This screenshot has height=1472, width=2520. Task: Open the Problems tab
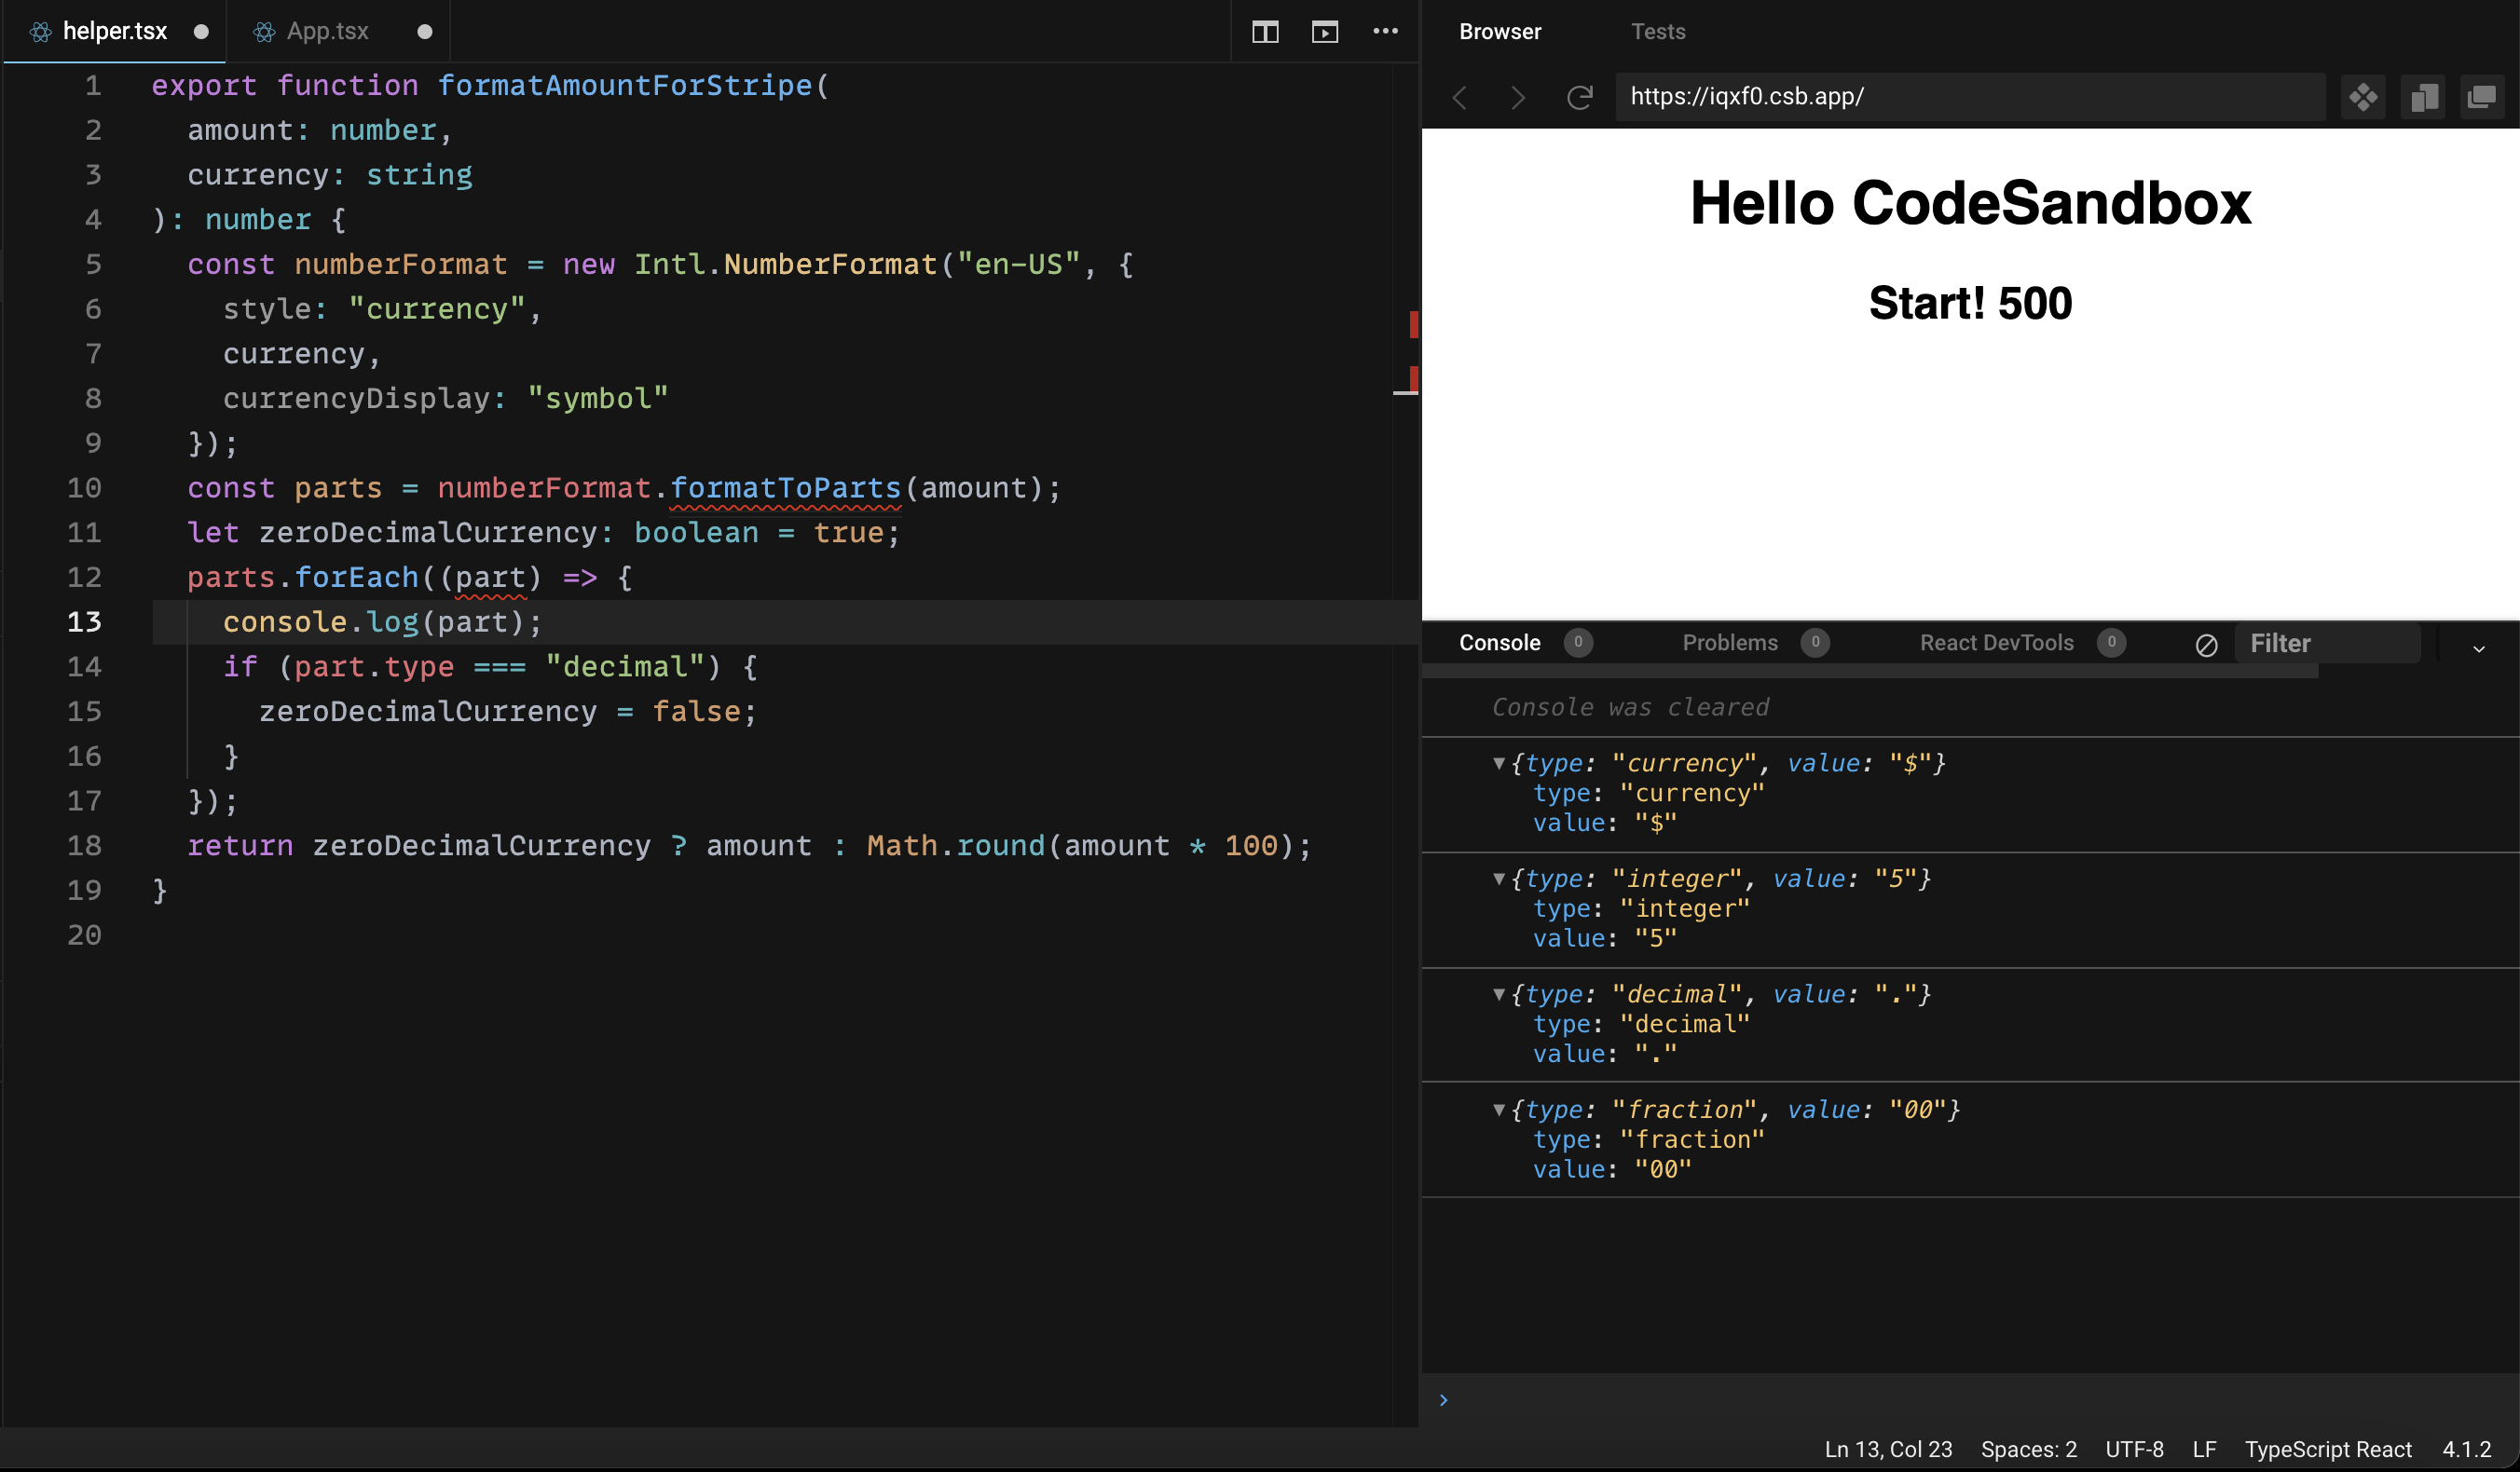1730,643
